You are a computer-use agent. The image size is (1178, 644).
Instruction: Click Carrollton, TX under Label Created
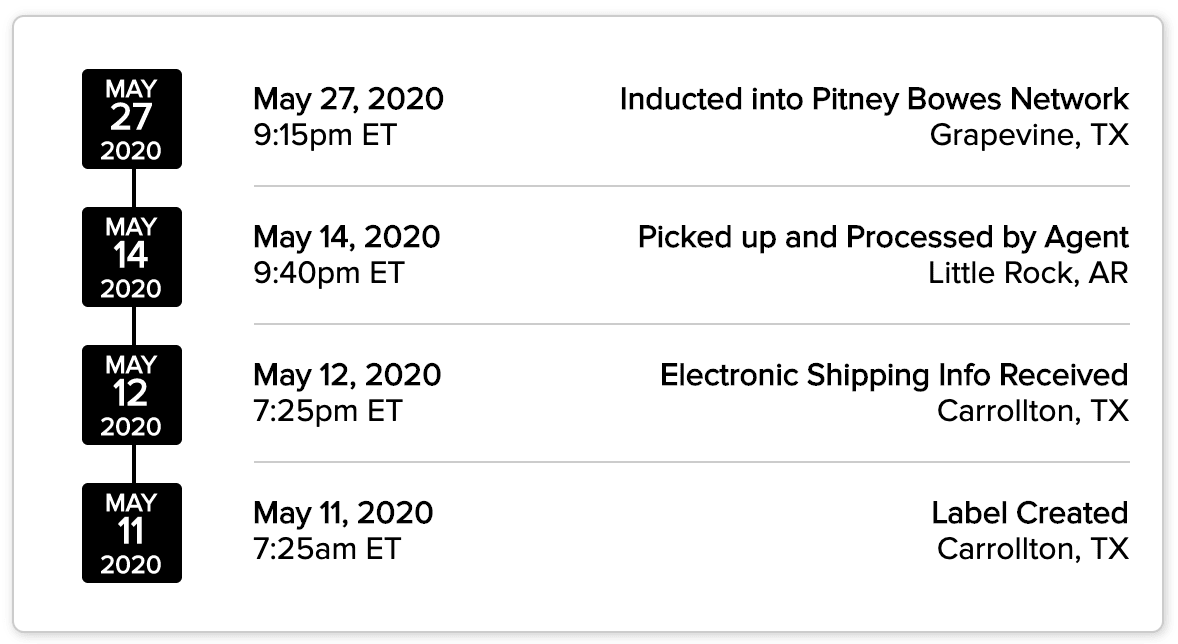1033,549
